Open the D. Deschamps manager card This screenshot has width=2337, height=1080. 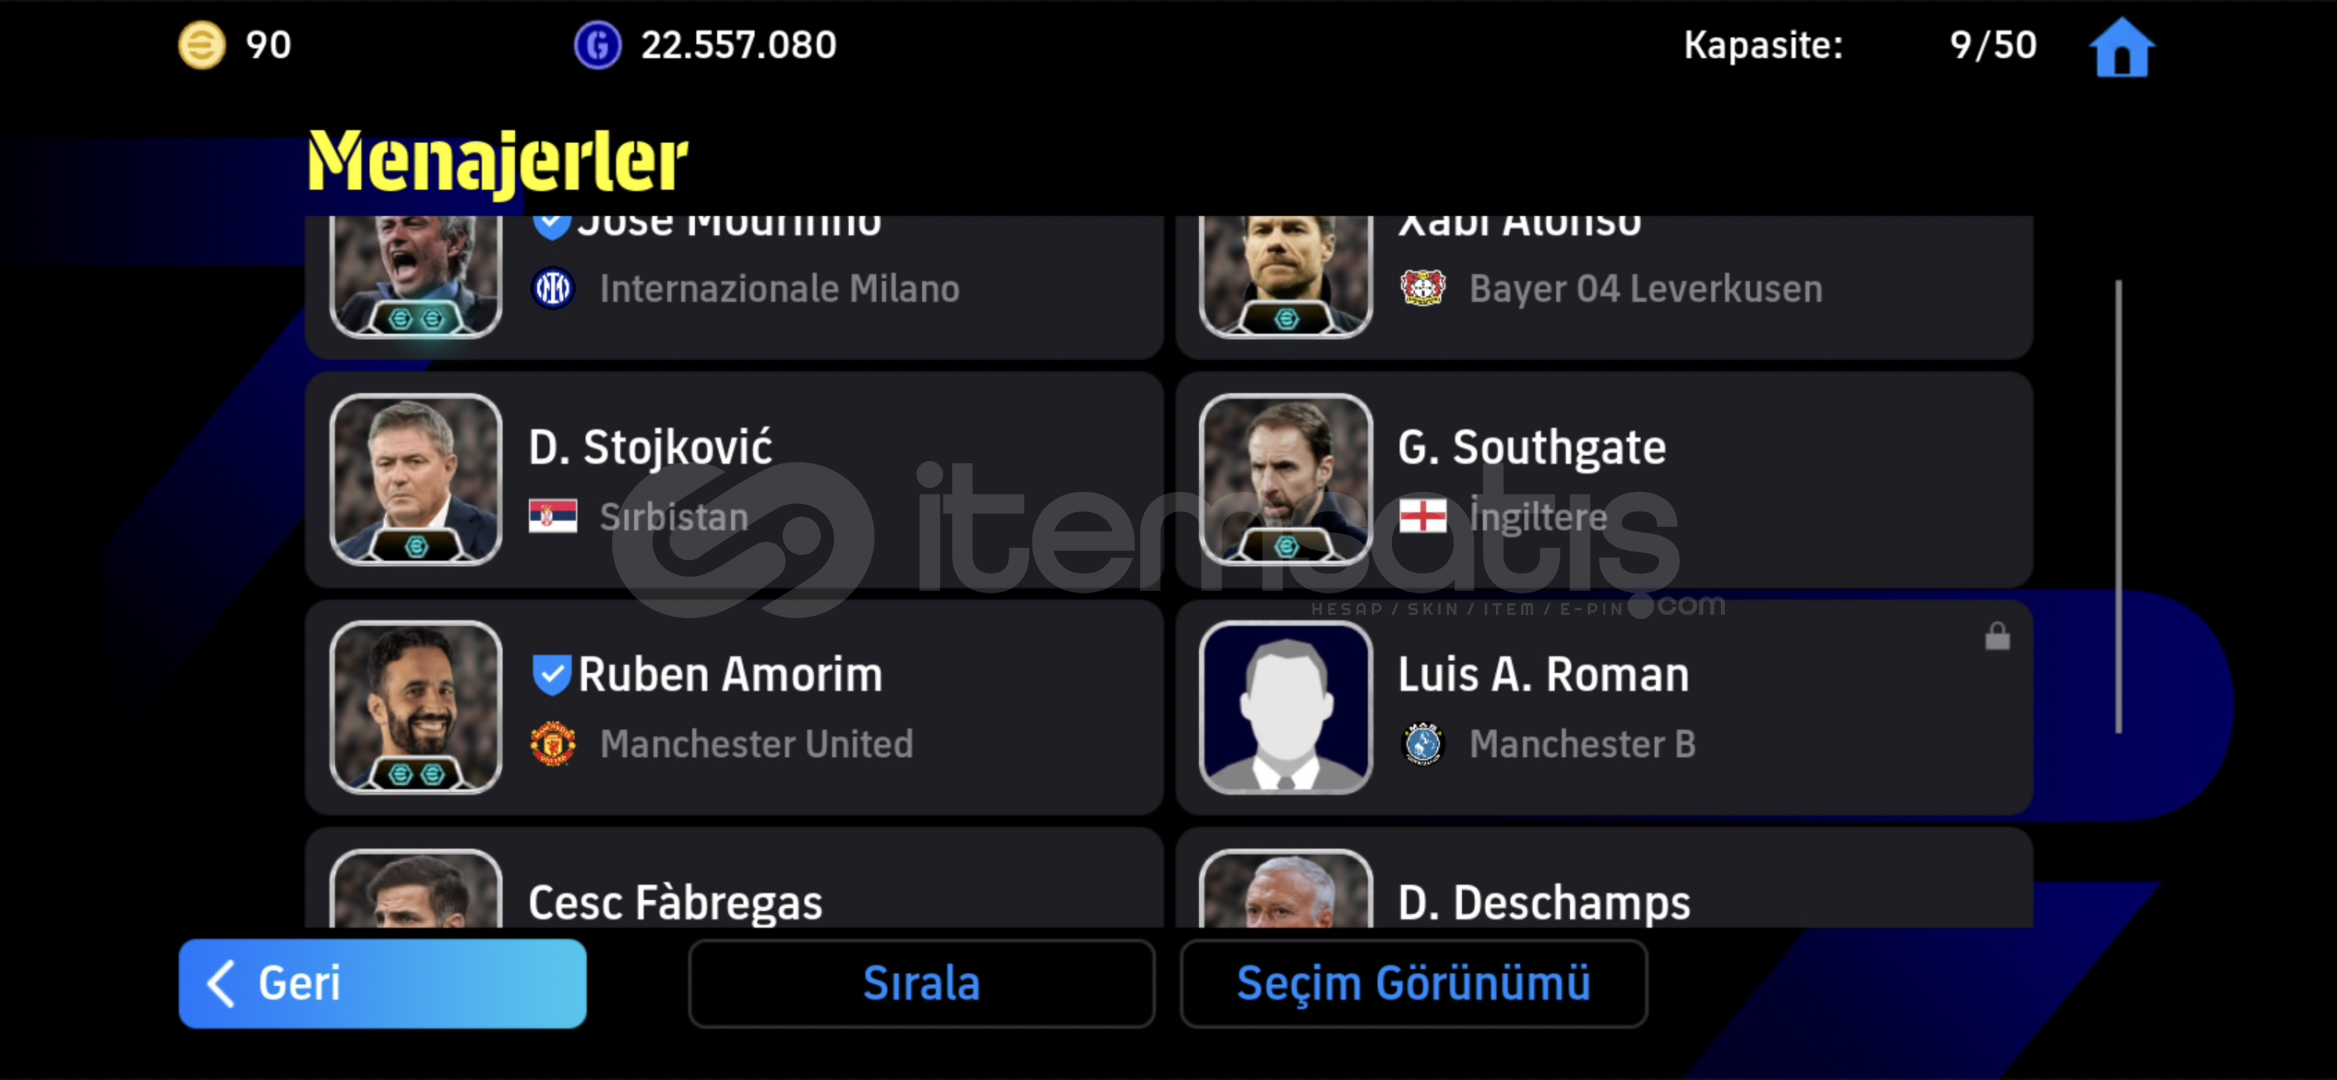point(1604,878)
